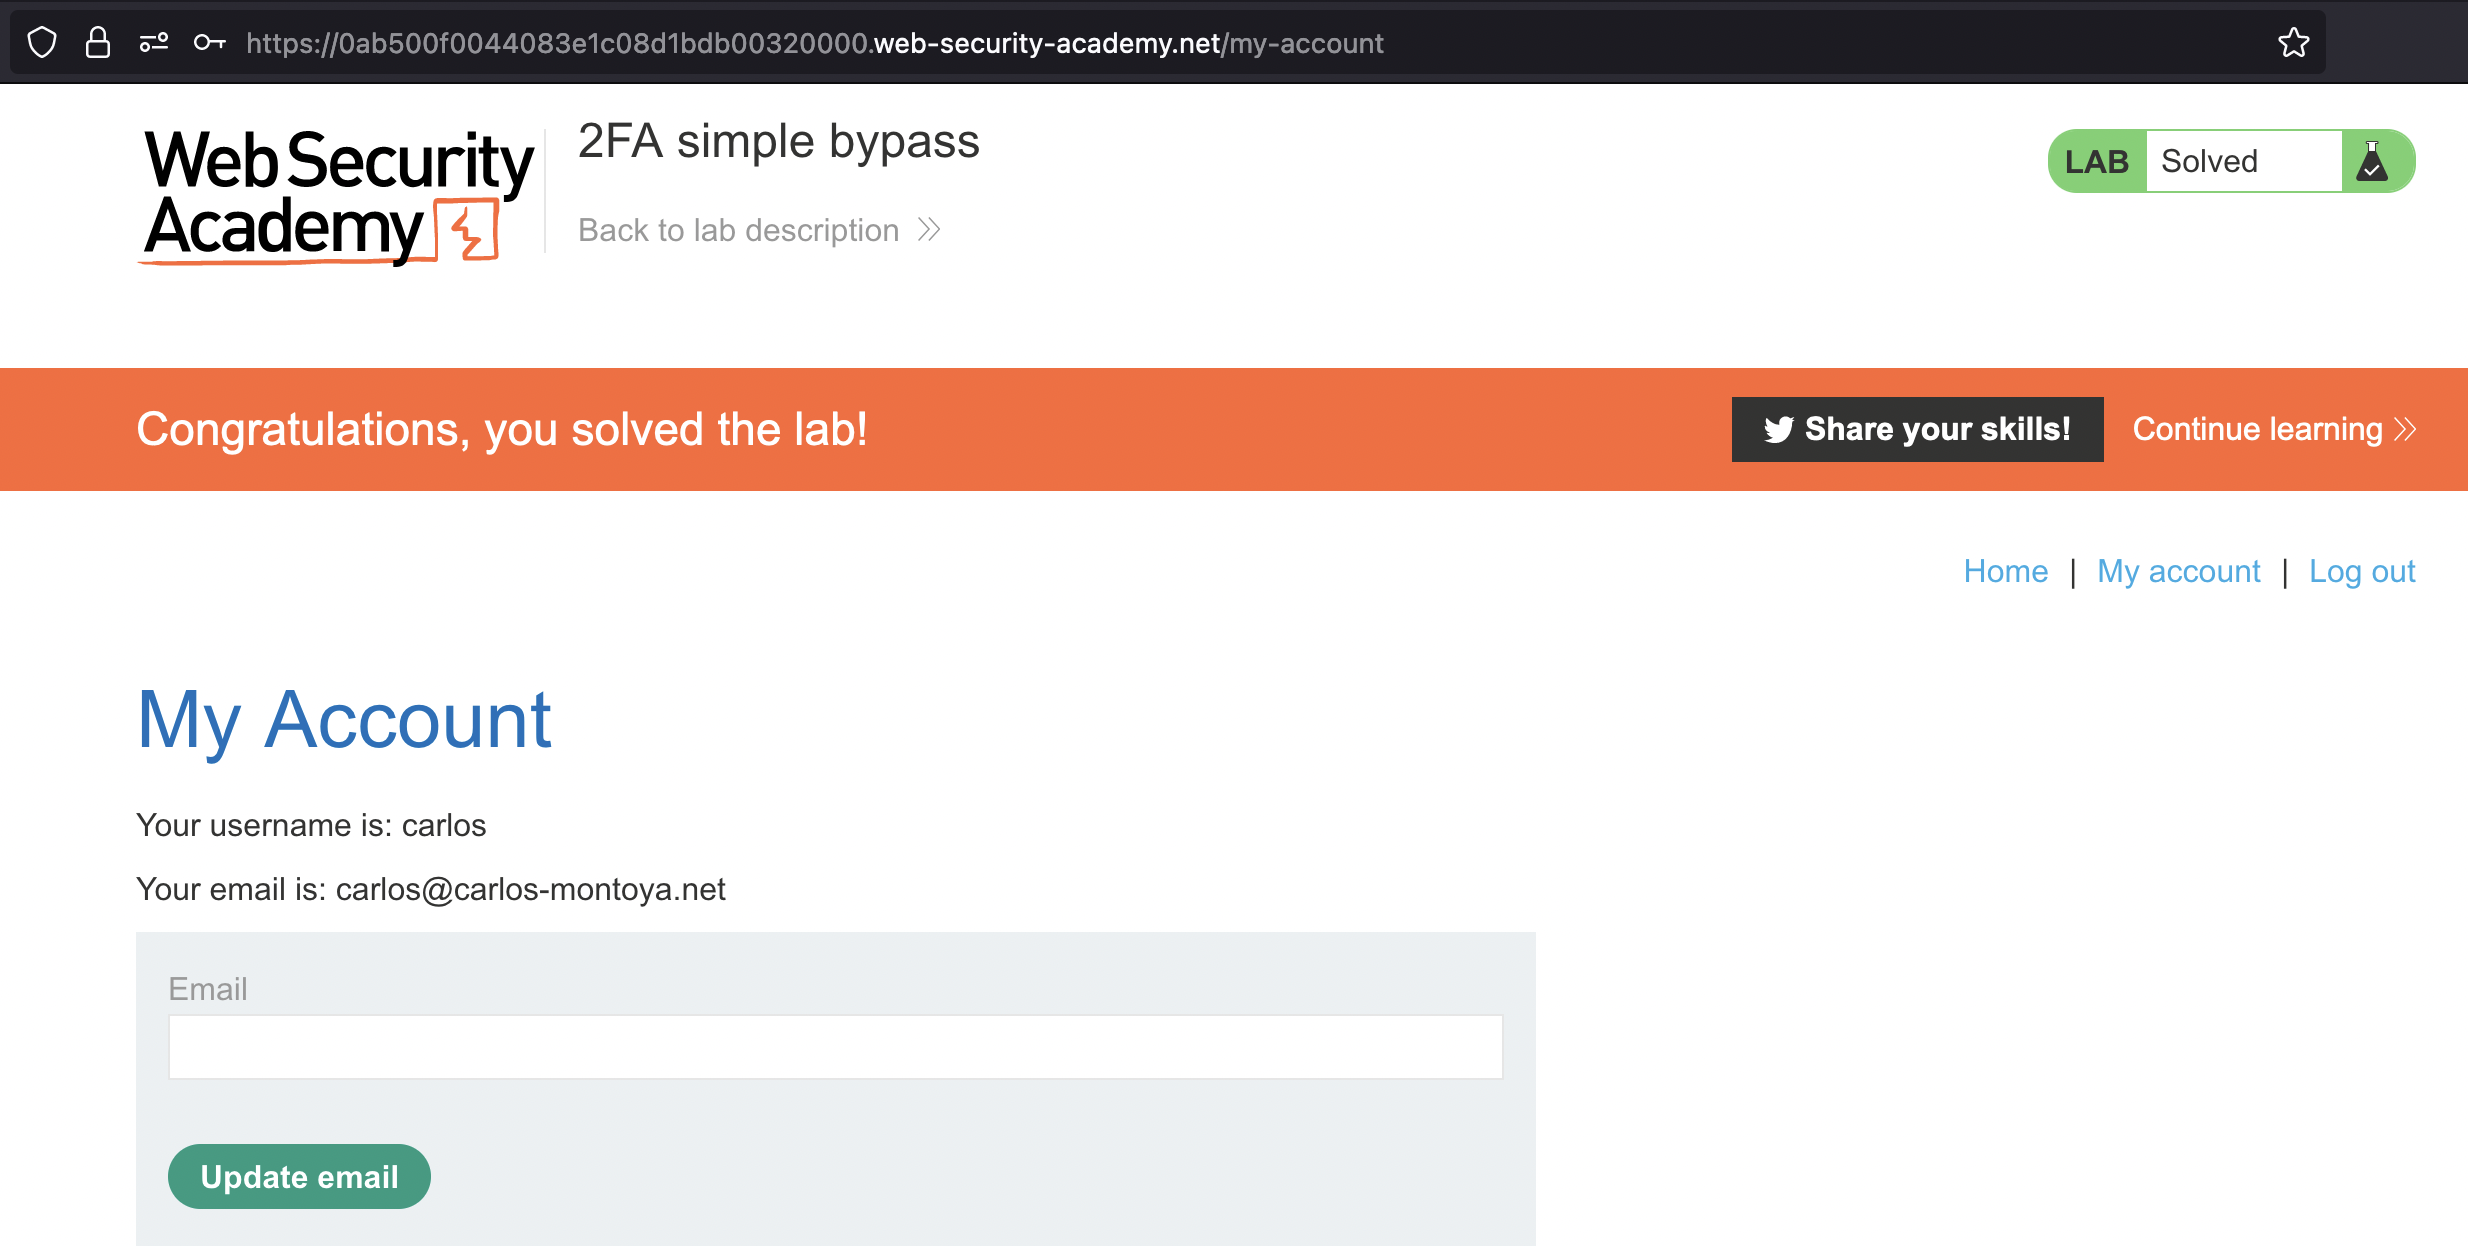
Task: Click the URL text in address bar
Action: pos(814,43)
